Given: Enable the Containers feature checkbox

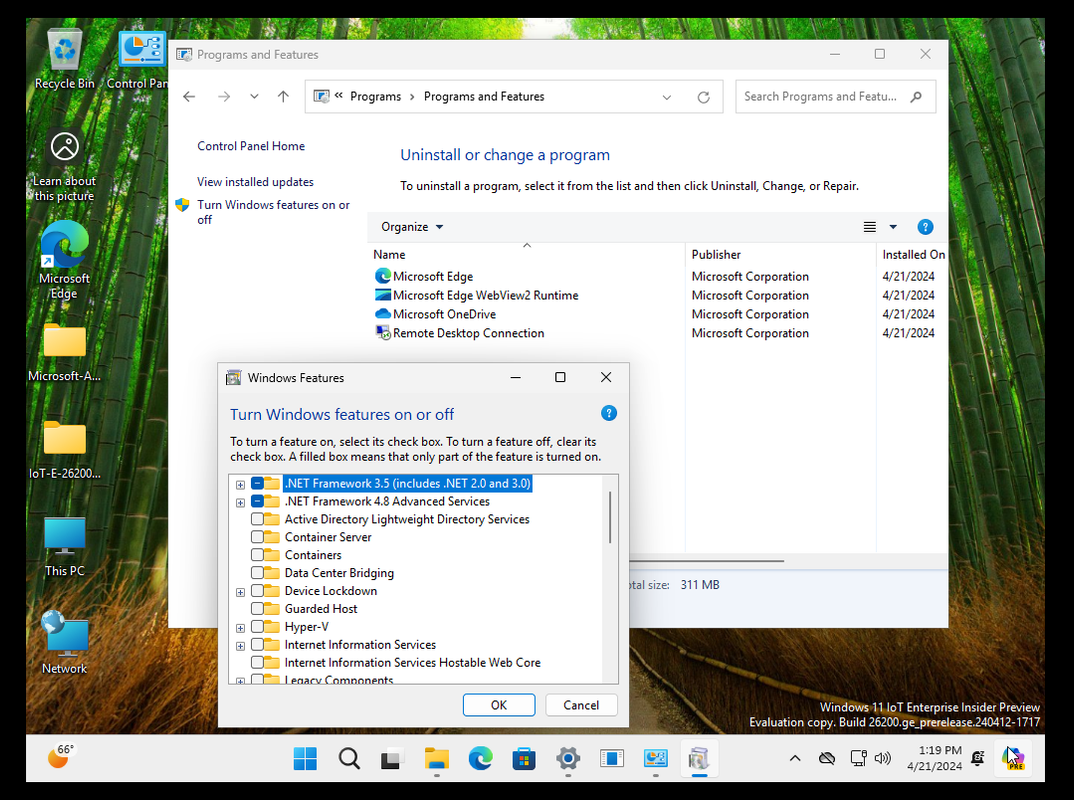Looking at the screenshot, I should (257, 555).
